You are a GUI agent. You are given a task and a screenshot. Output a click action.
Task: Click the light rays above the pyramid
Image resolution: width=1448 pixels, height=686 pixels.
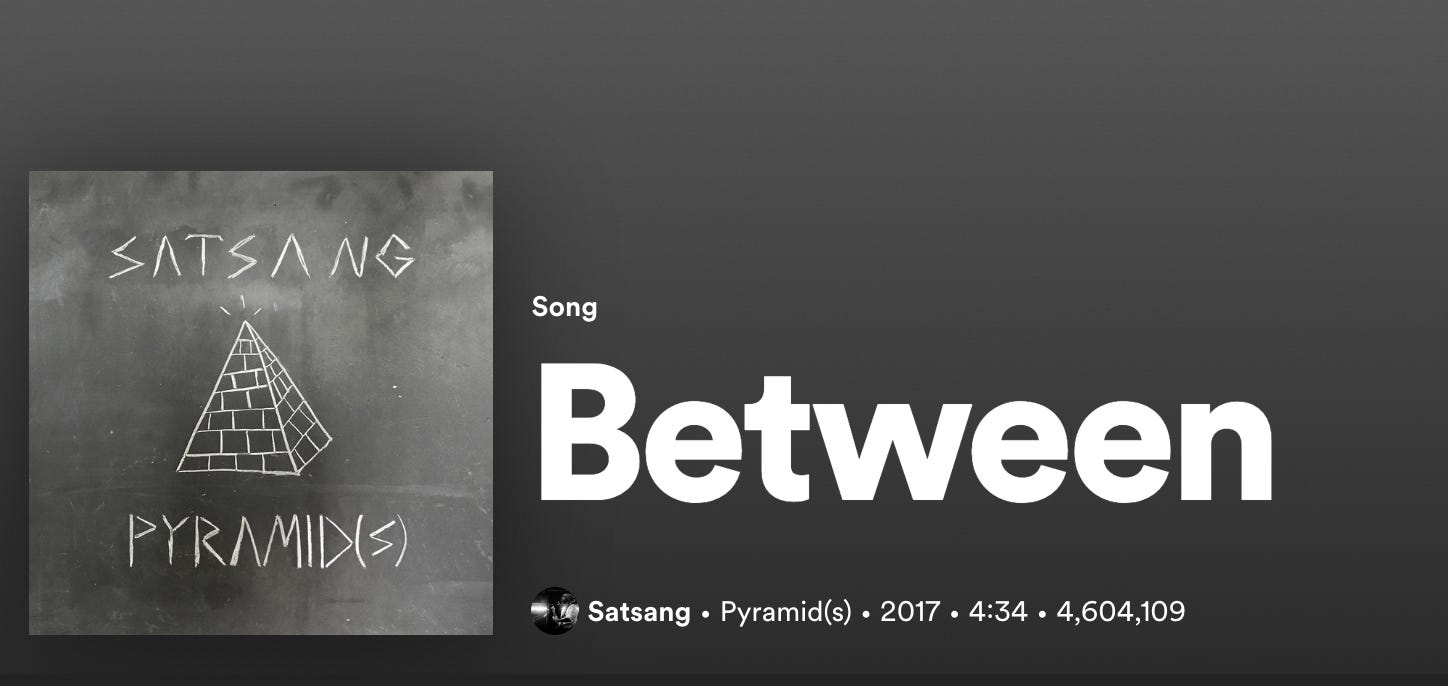pyautogui.click(x=242, y=304)
